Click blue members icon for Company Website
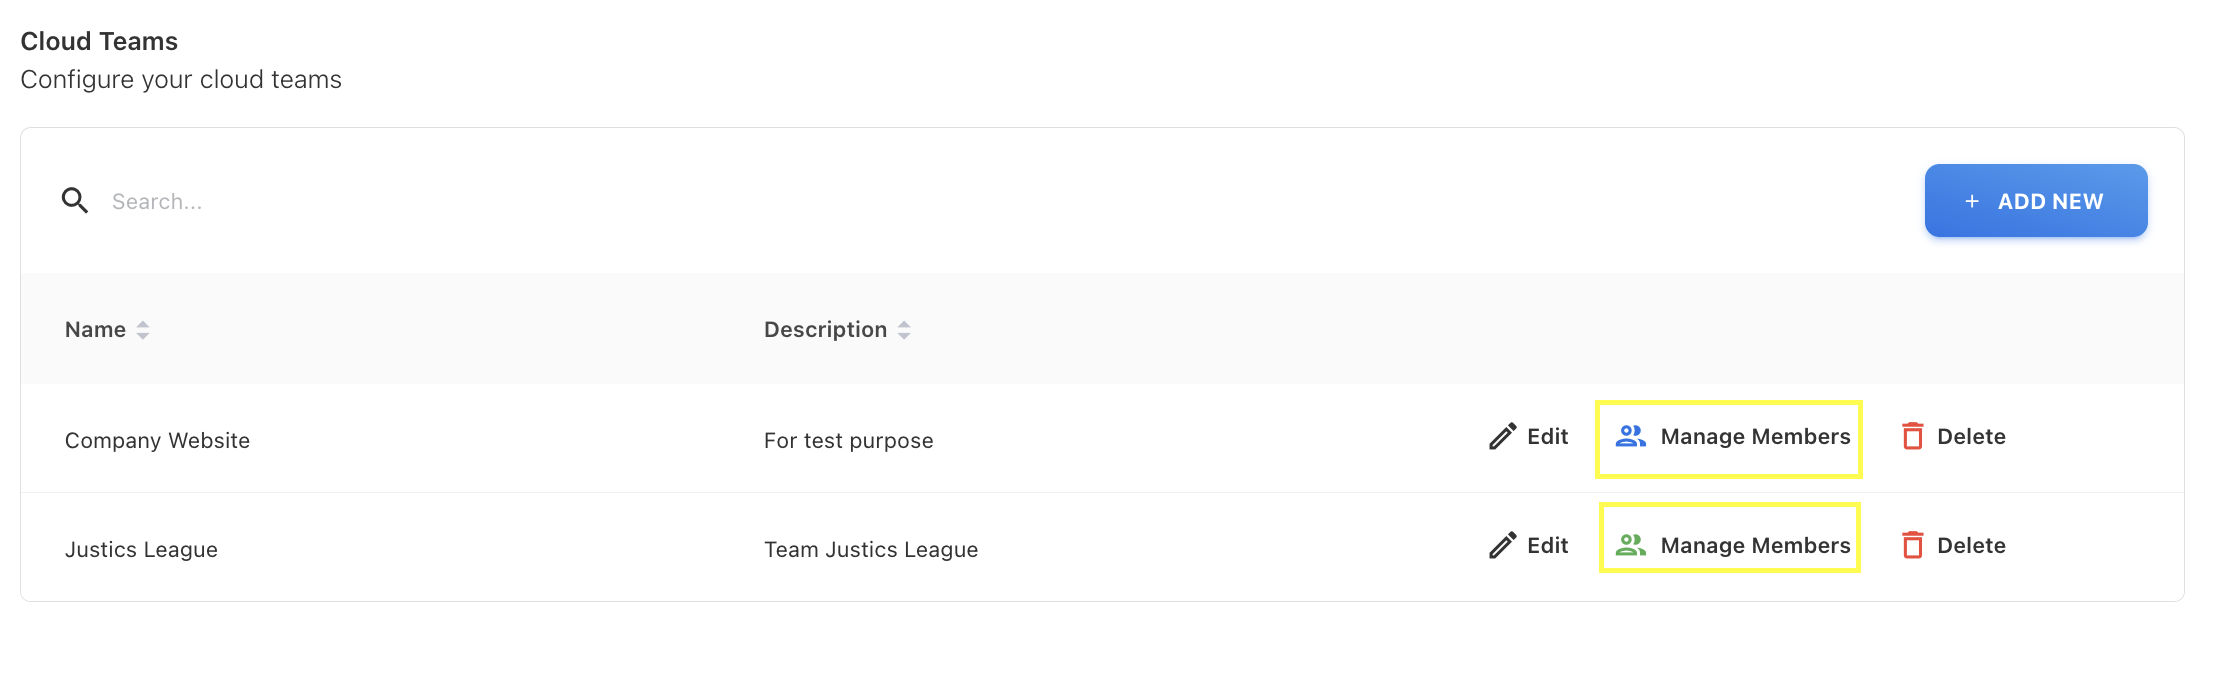 (1630, 437)
